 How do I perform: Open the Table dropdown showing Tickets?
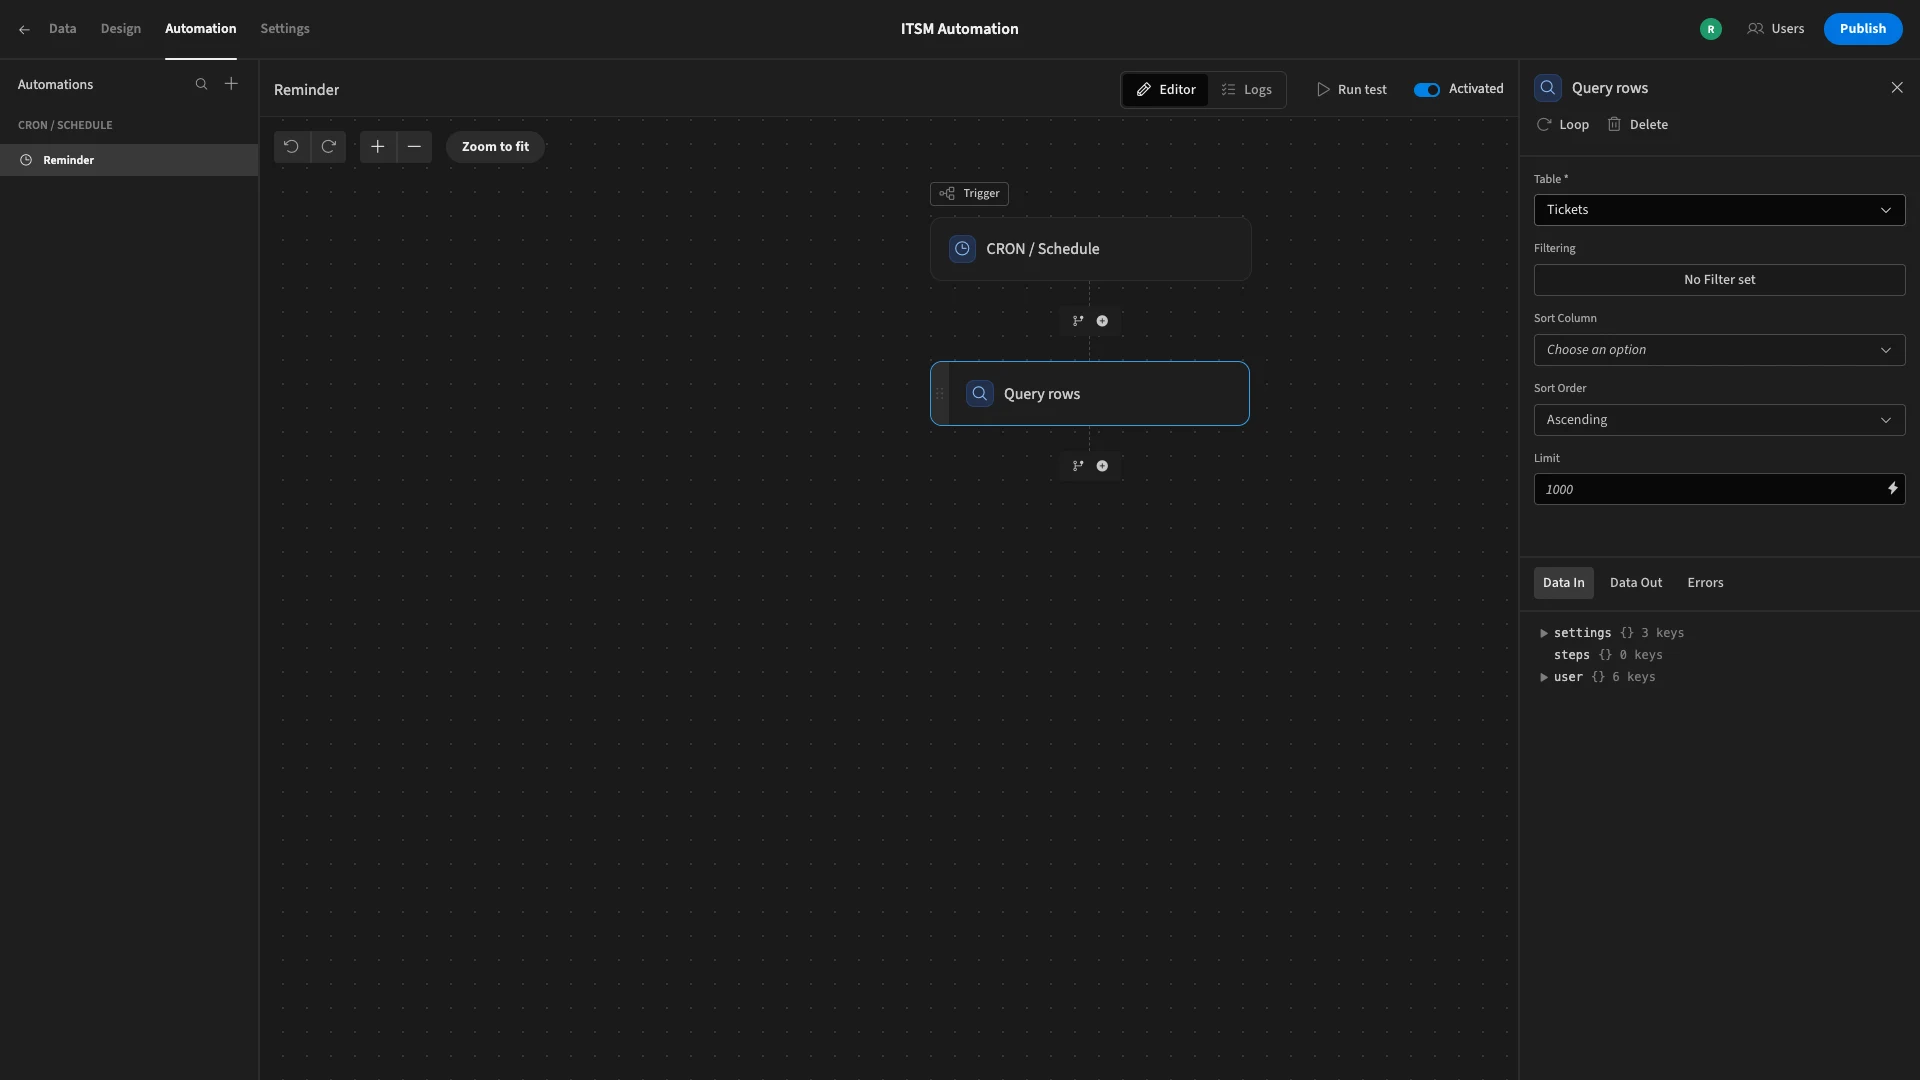[x=1719, y=210]
